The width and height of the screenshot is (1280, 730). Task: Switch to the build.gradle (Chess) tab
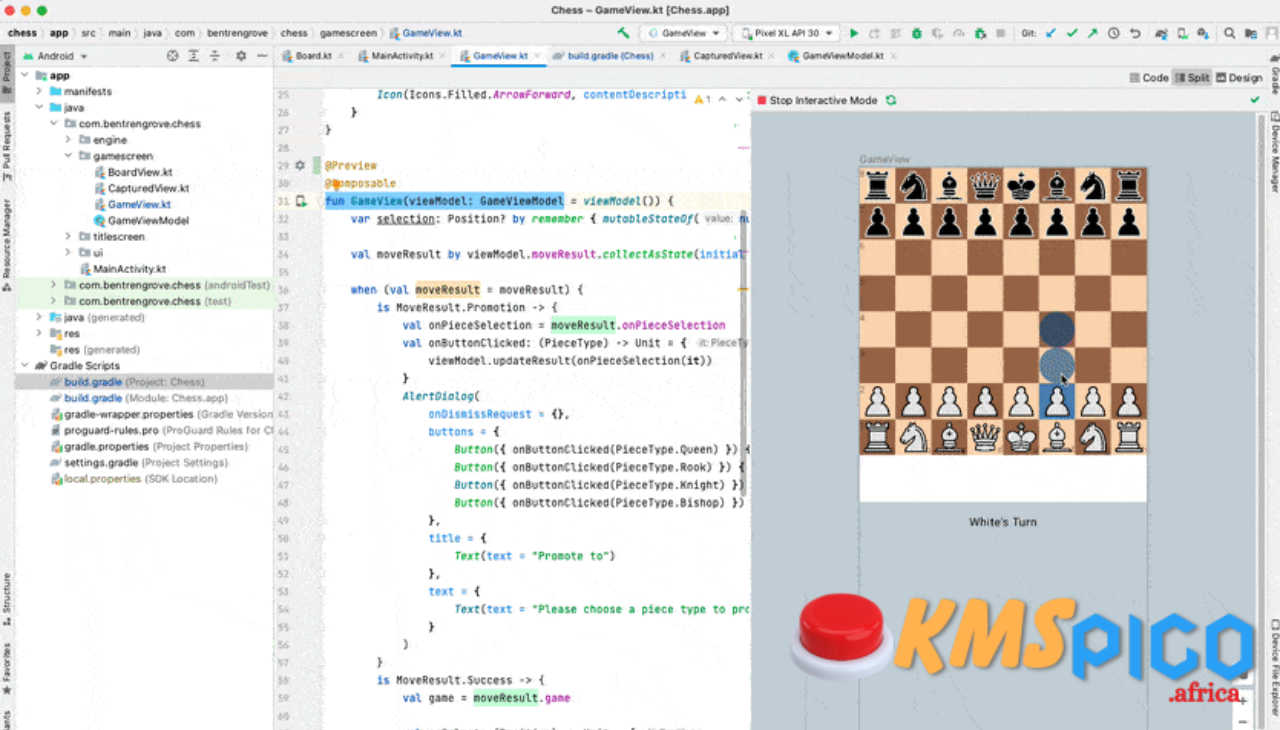pyautogui.click(x=610, y=56)
